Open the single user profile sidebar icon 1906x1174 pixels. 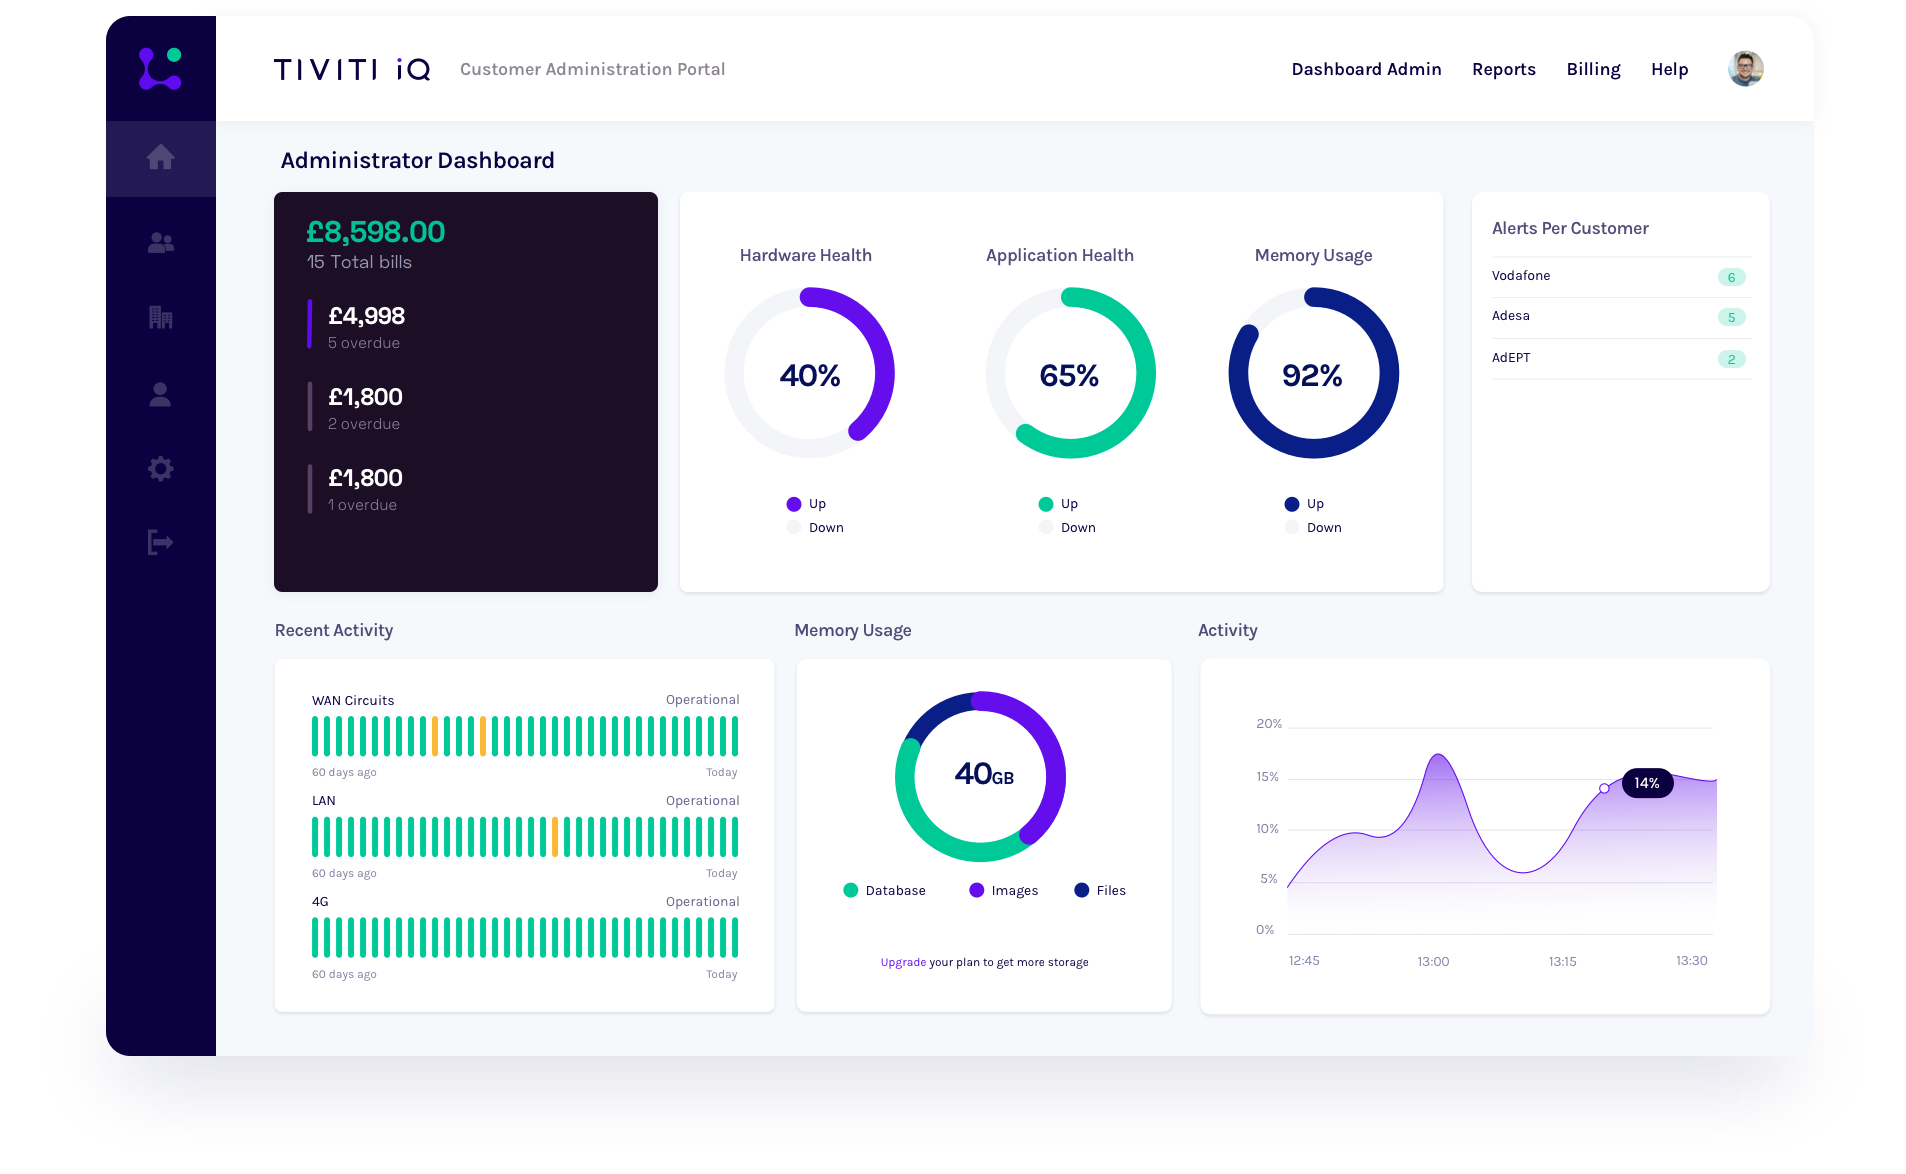[x=160, y=394]
